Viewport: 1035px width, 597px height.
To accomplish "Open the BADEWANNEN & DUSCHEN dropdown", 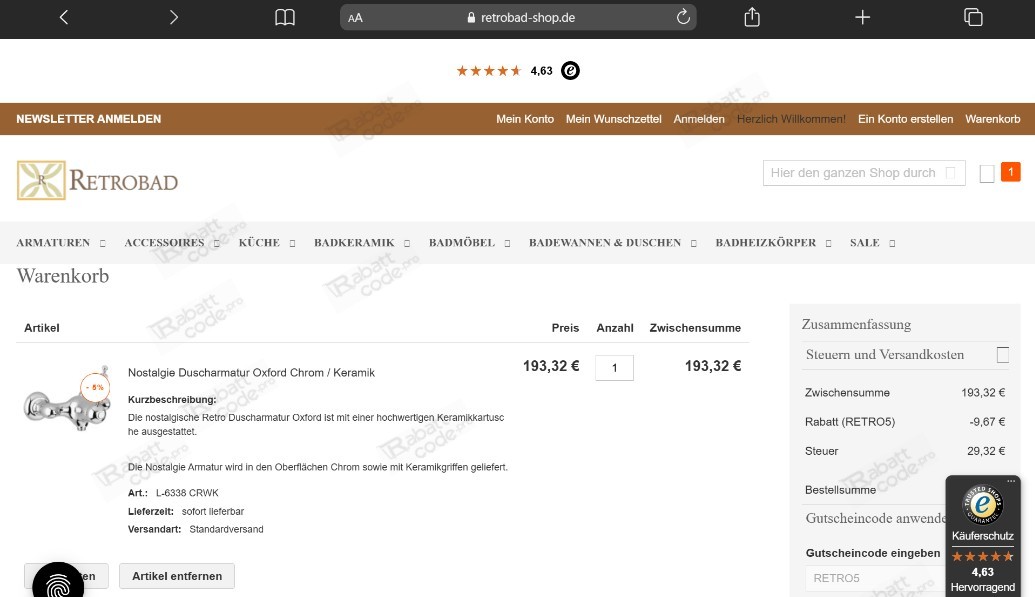I will tap(605, 242).
